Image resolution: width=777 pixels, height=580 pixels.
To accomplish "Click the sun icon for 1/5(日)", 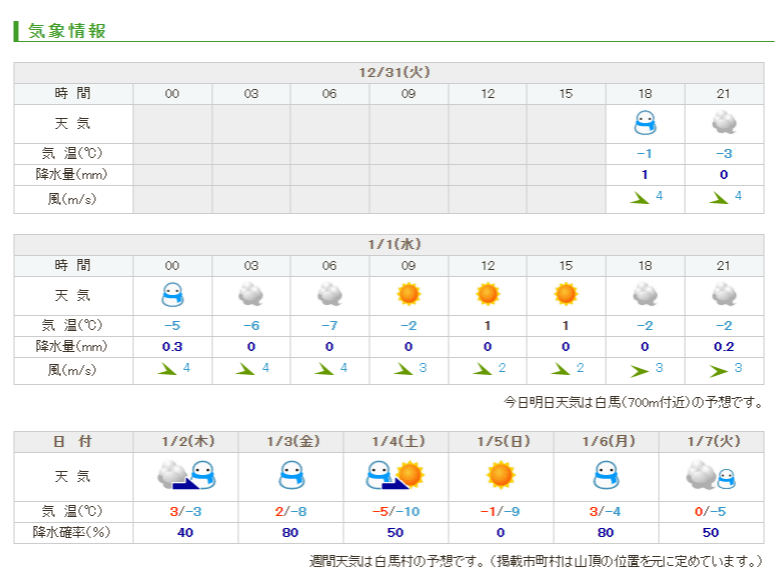I will point(500,475).
